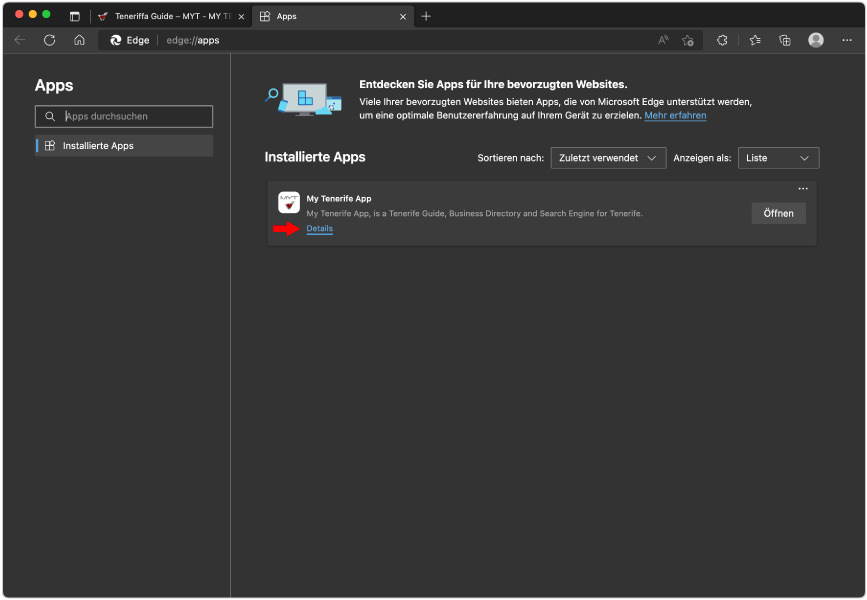Image resolution: width=867 pixels, height=600 pixels.
Task: Open more options for My Tenerife App
Action: (x=802, y=189)
